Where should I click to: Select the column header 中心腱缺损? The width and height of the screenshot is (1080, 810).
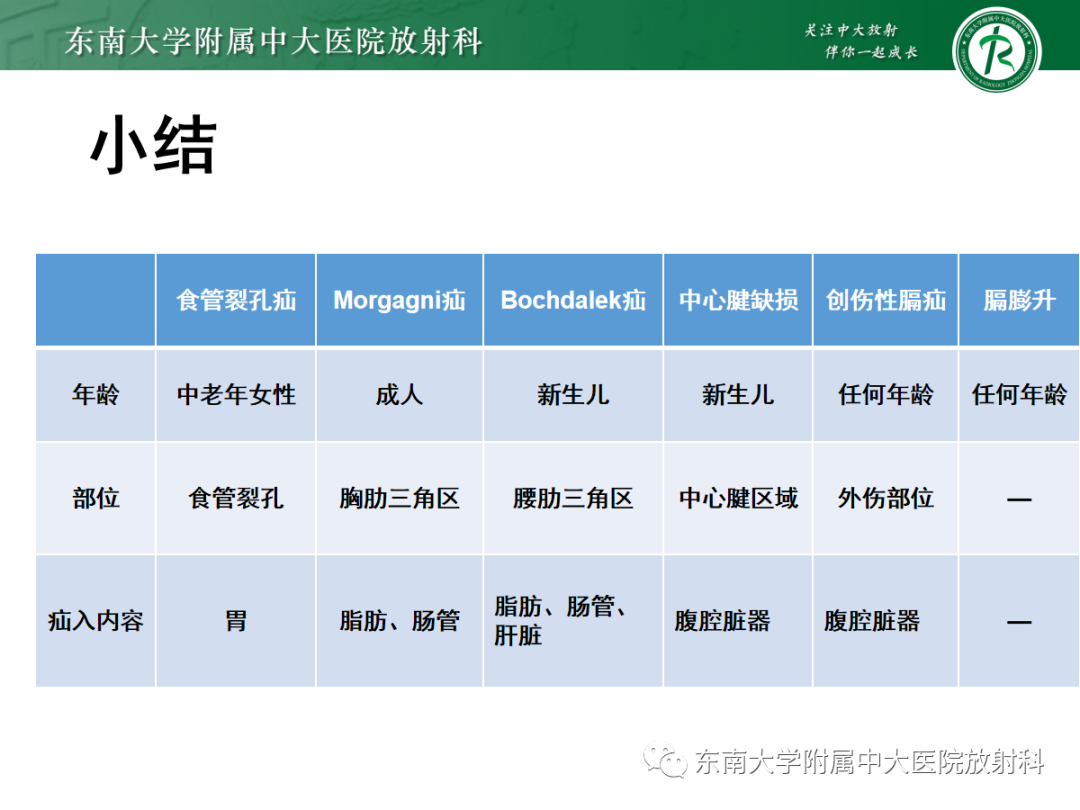[738, 300]
